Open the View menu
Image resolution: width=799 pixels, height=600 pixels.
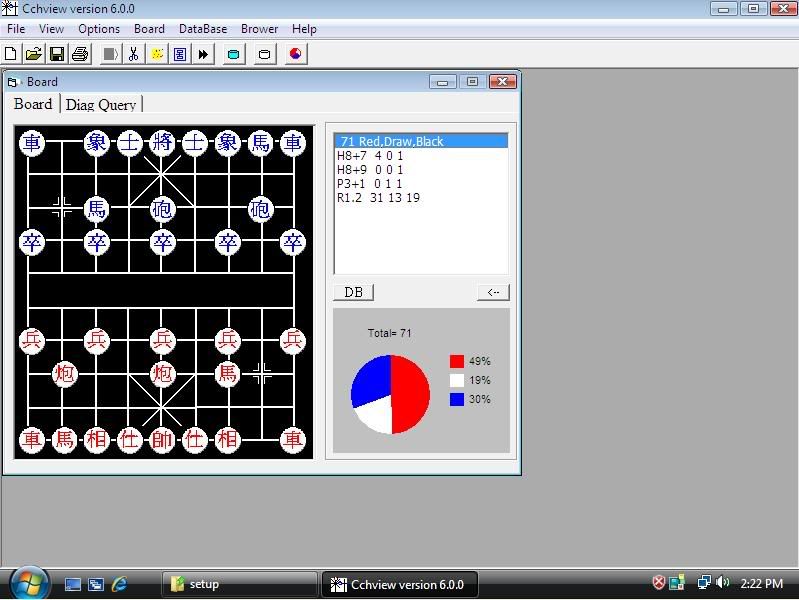click(x=51, y=29)
